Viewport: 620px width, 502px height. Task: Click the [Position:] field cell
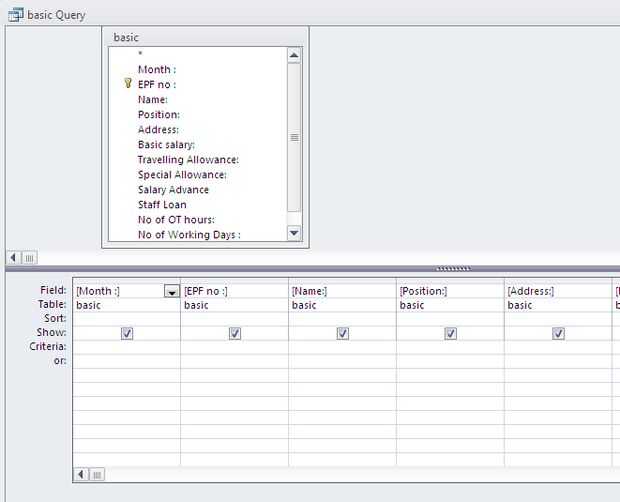(x=450, y=291)
